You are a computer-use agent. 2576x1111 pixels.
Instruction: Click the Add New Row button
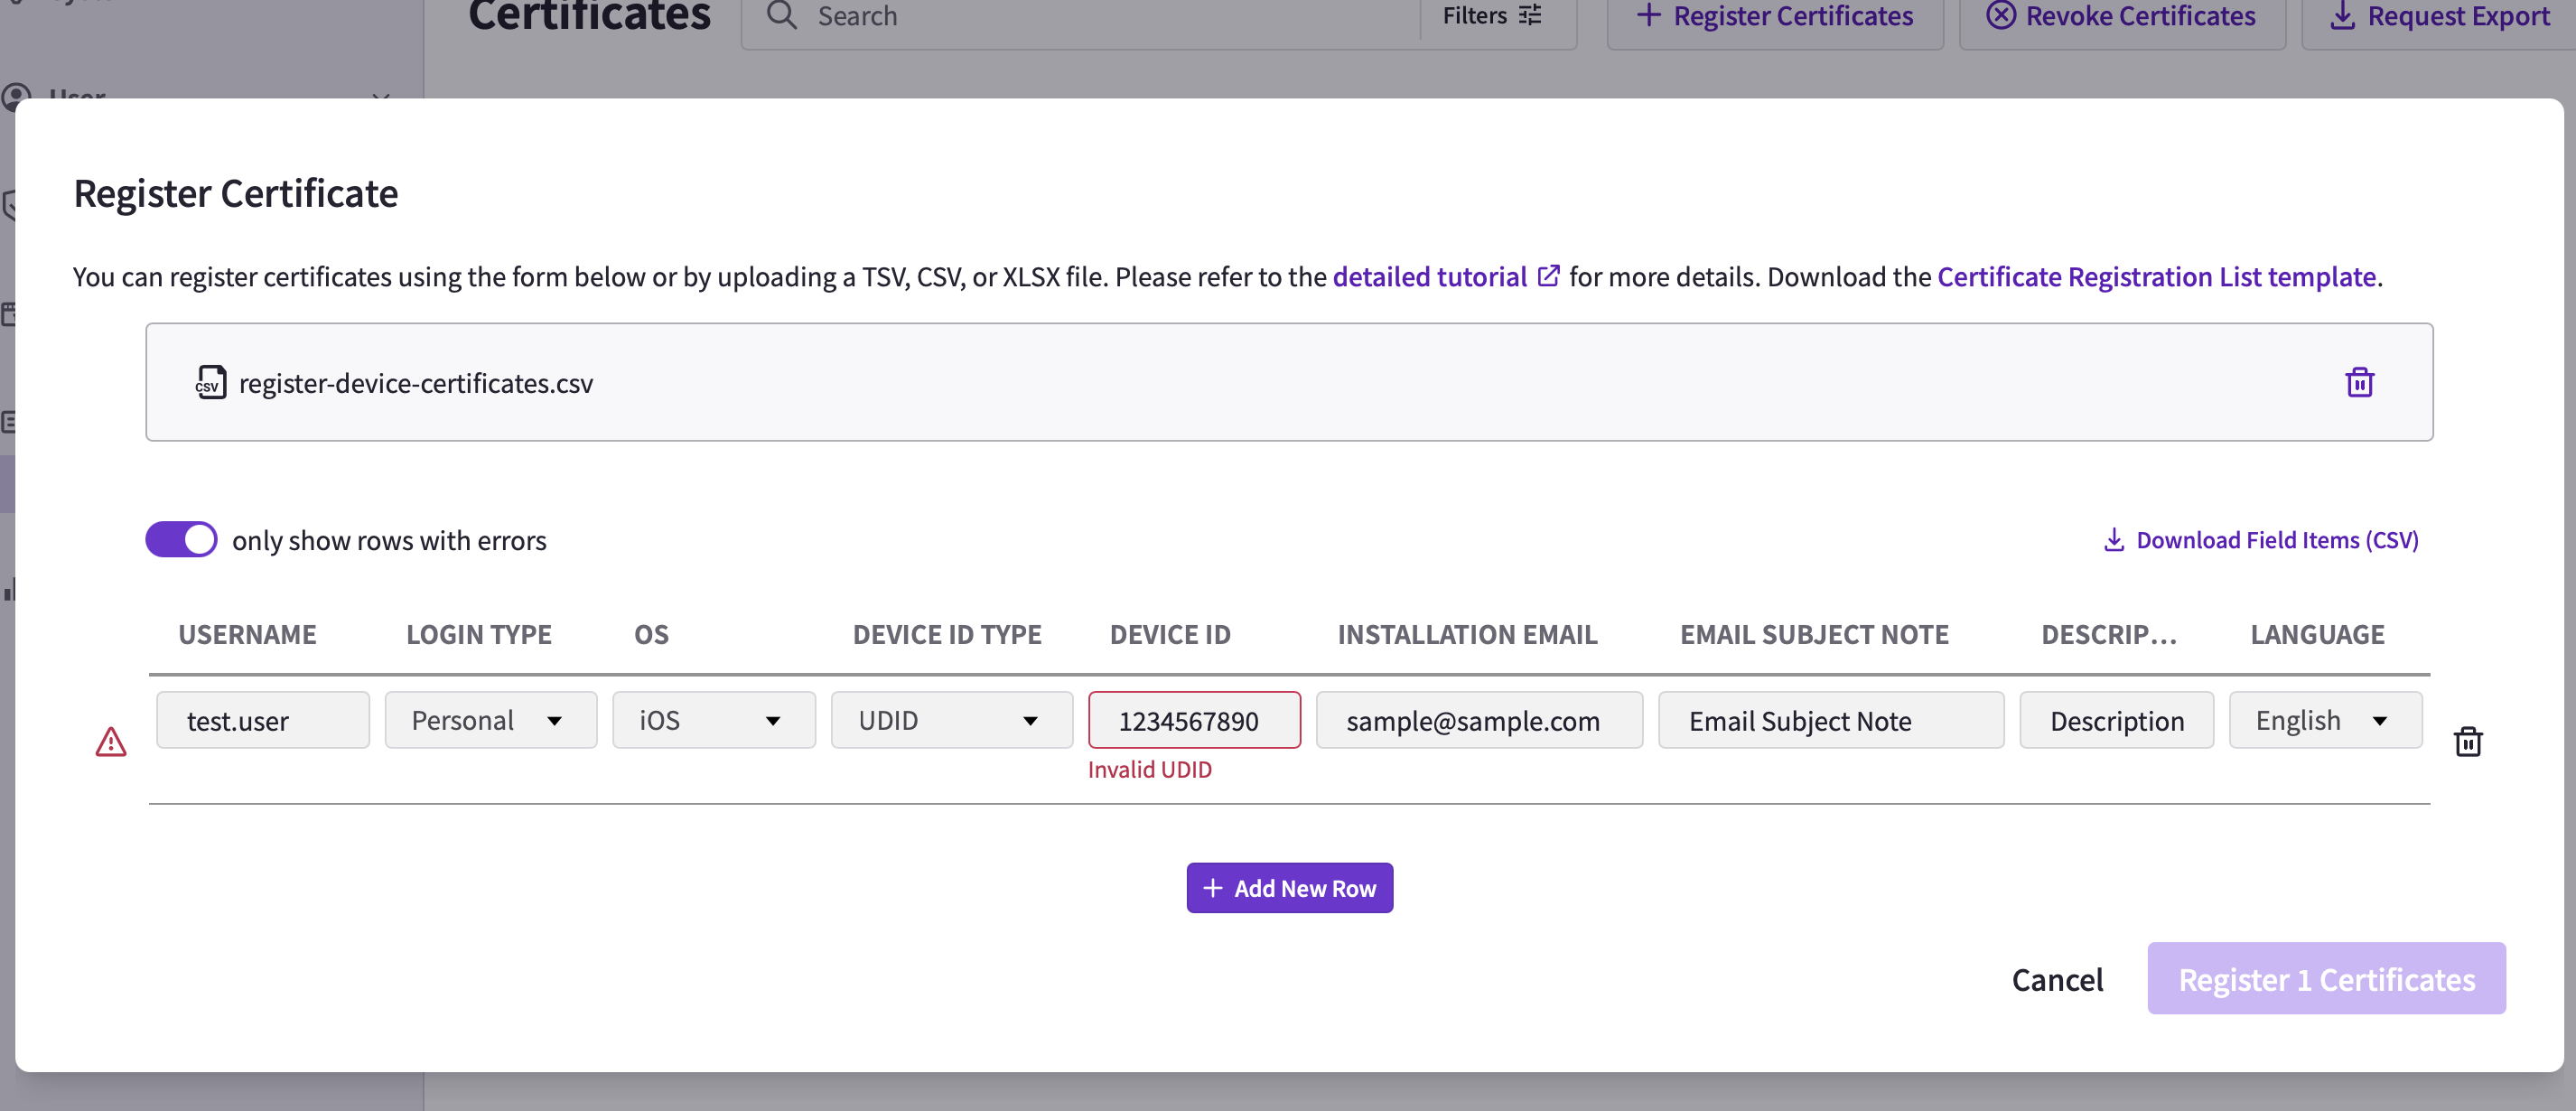coord(1289,887)
